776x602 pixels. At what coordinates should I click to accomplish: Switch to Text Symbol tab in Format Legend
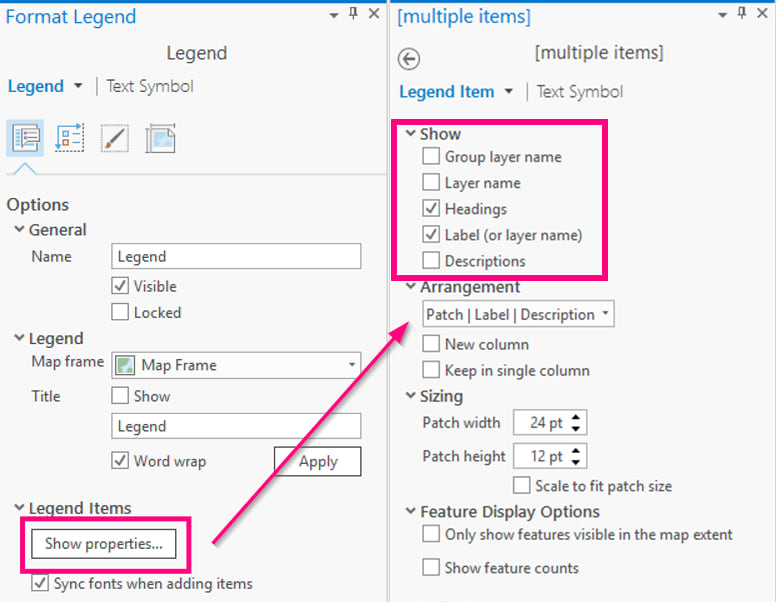pos(150,86)
